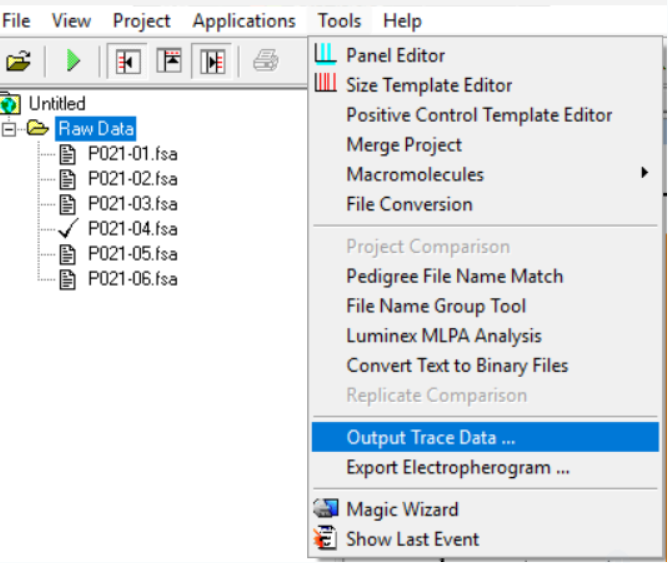The image size is (668, 563).
Task: Open the Applications menu
Action: (244, 21)
